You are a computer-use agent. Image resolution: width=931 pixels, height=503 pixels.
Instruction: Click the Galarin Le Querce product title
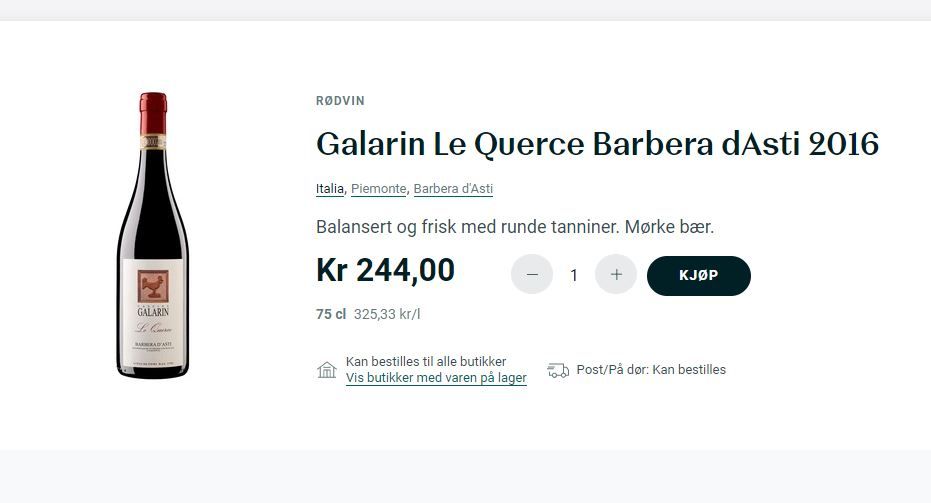(x=597, y=144)
